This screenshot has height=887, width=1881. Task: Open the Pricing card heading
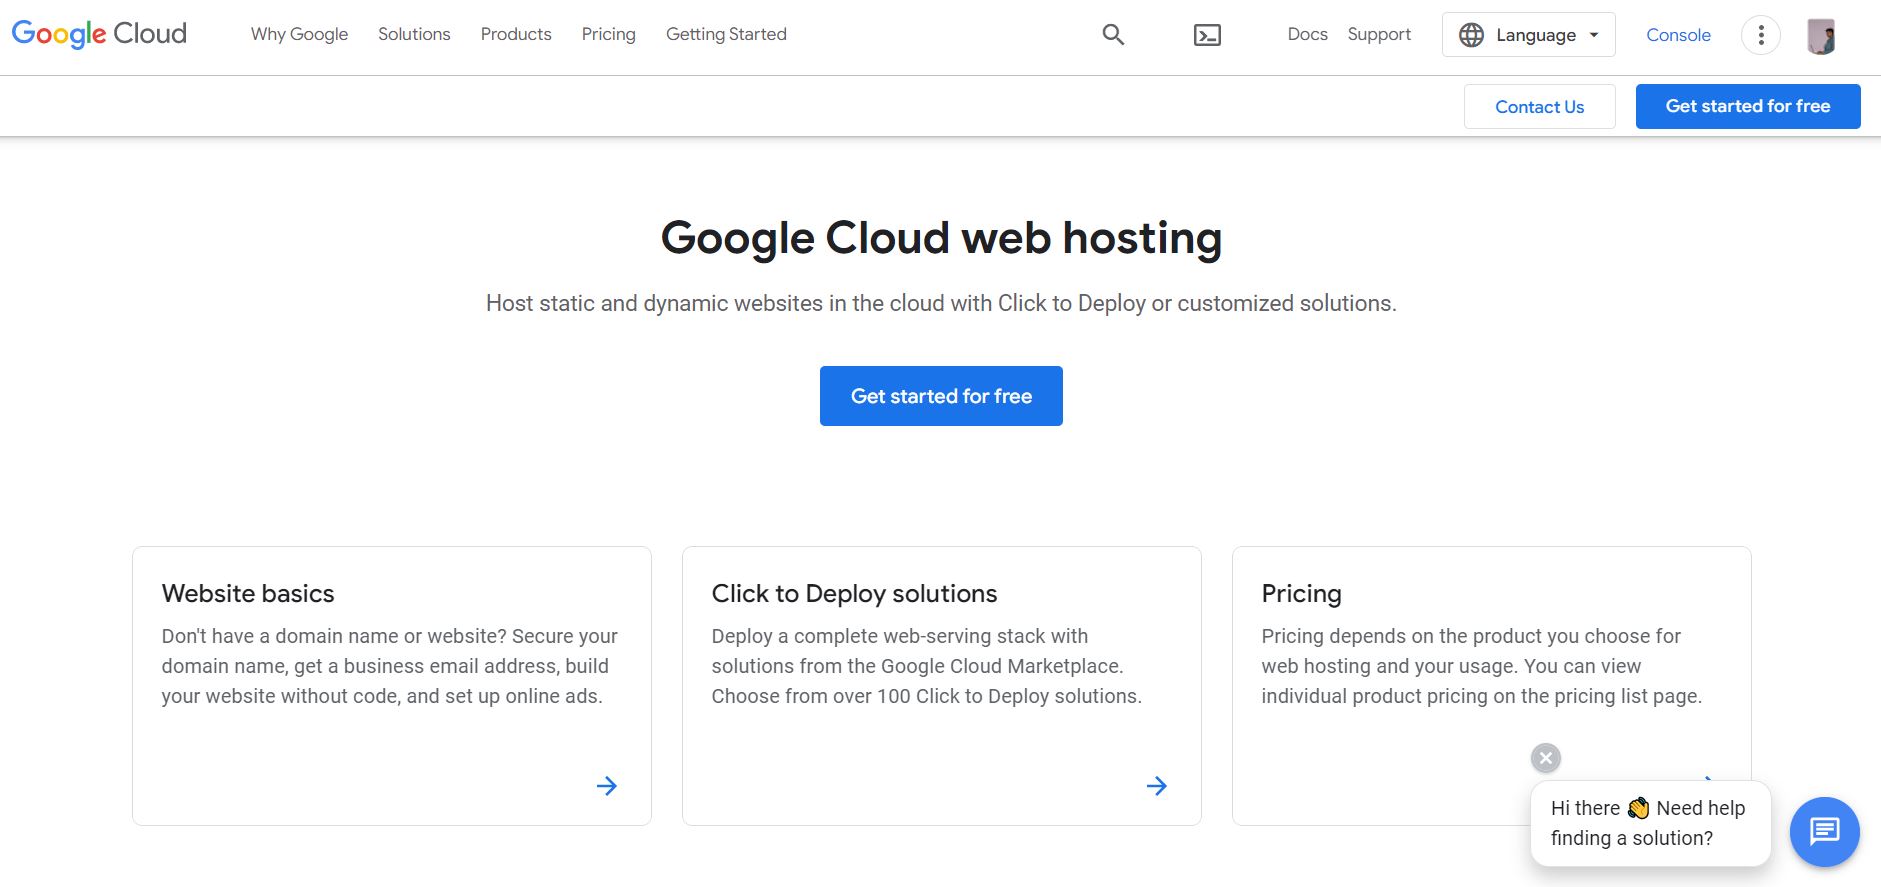click(x=1301, y=593)
